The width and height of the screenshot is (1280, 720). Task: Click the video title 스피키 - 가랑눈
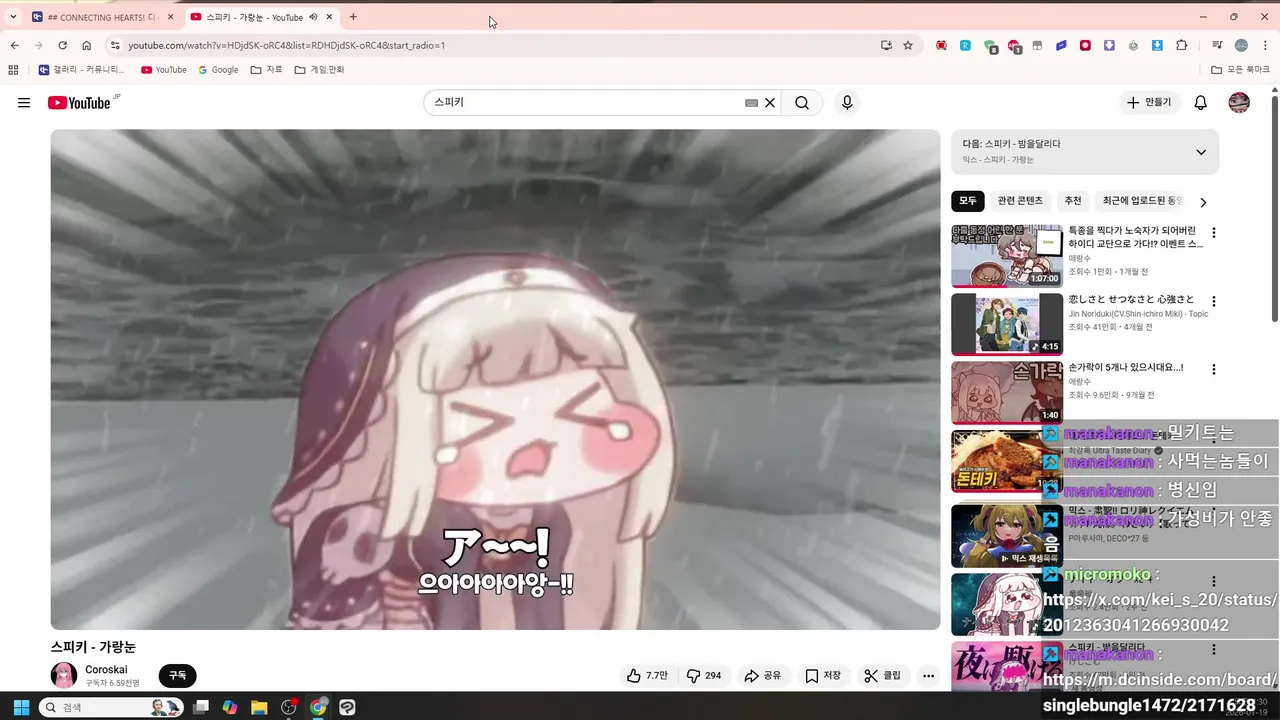coord(93,647)
